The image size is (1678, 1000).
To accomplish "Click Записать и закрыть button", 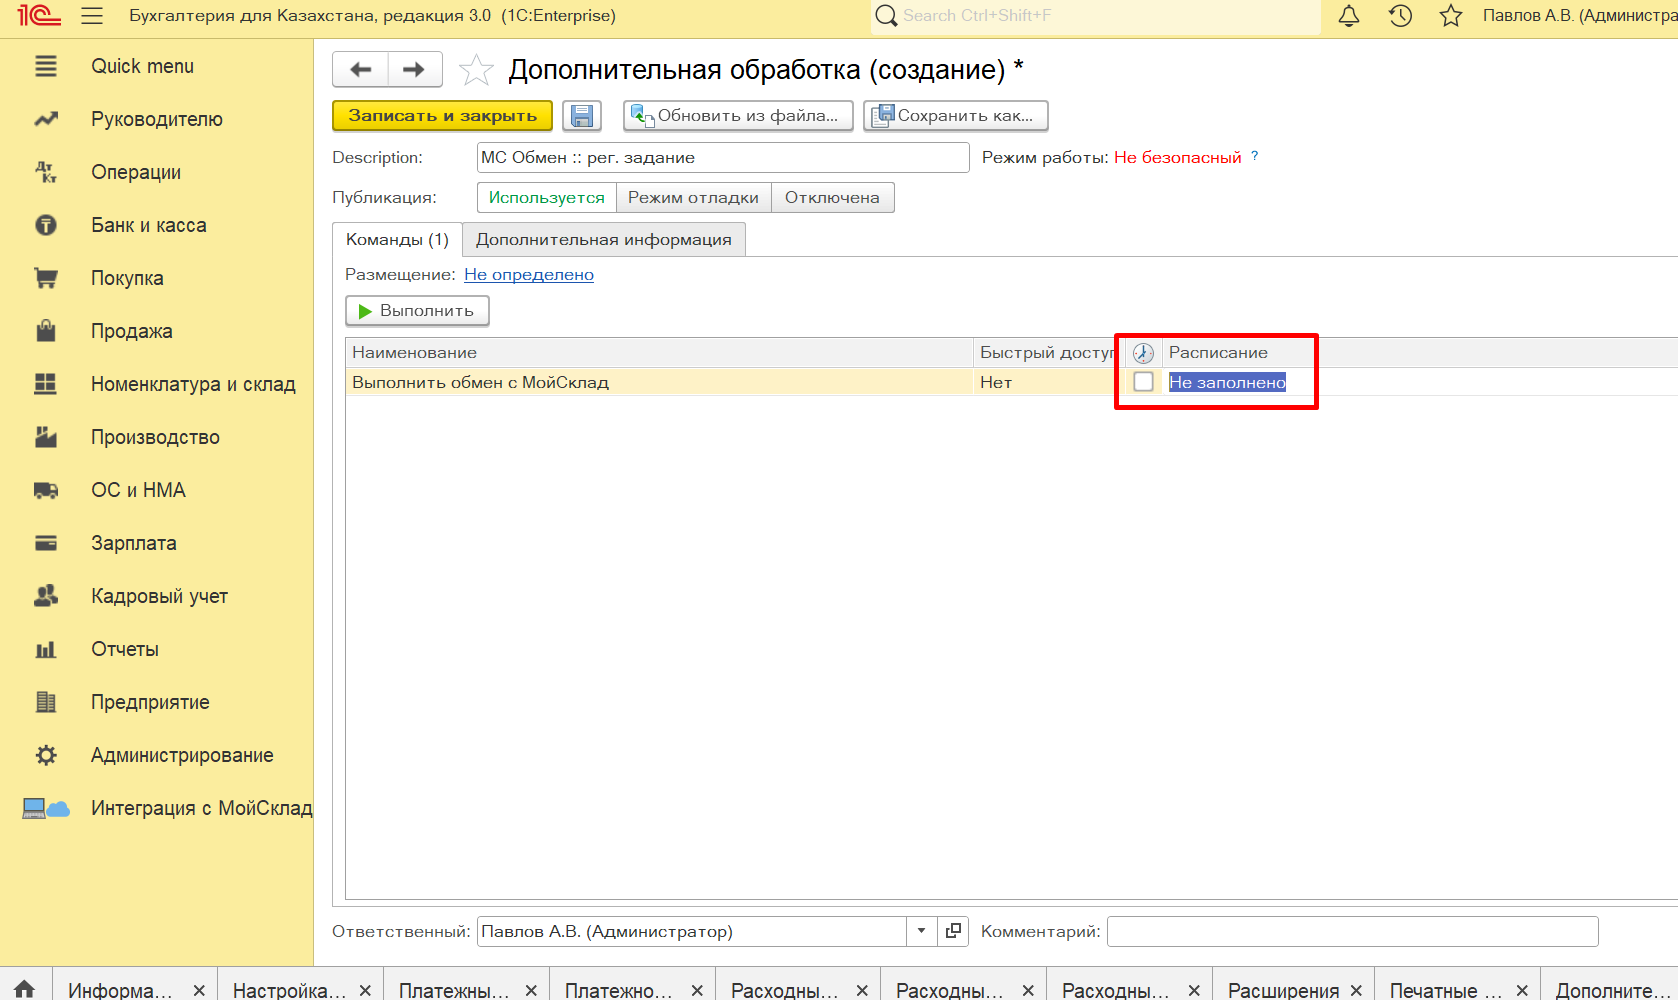I will pyautogui.click(x=442, y=116).
